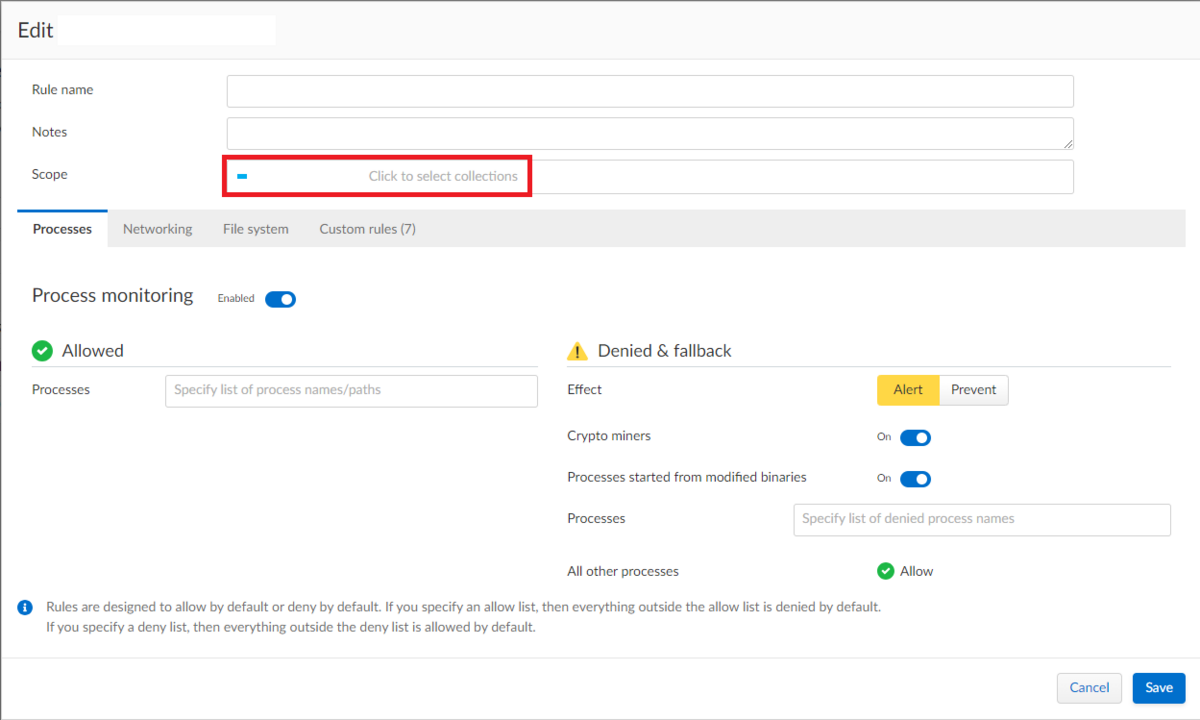The image size is (1200, 720).
Task: Click the Rule name label
Action: point(63,90)
